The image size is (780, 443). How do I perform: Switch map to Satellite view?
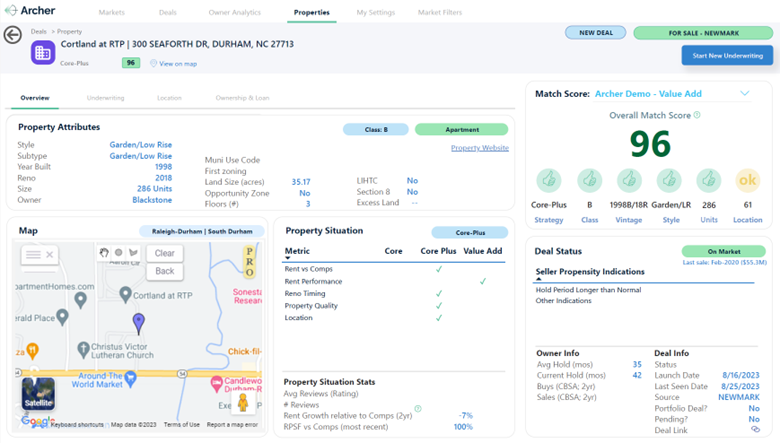38,393
